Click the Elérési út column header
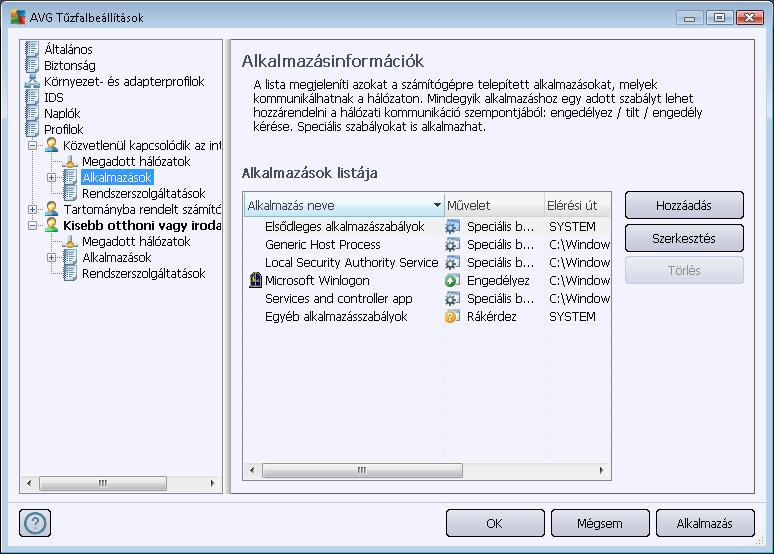The image size is (774, 554). coord(577,205)
